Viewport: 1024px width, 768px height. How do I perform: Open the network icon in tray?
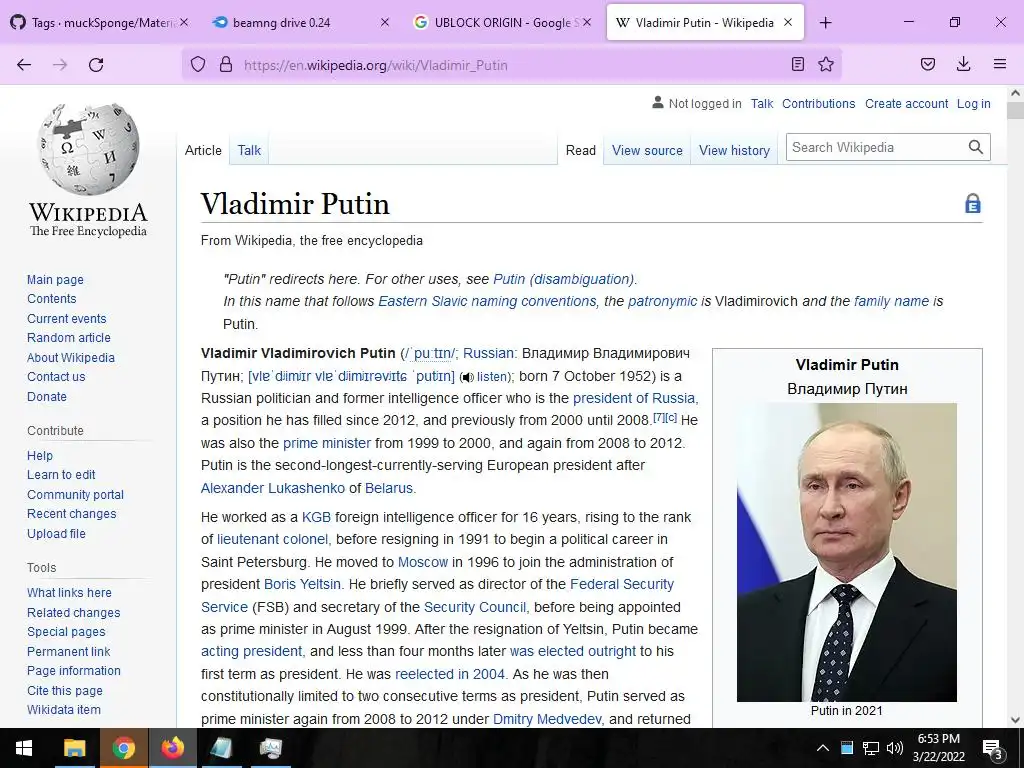point(871,748)
